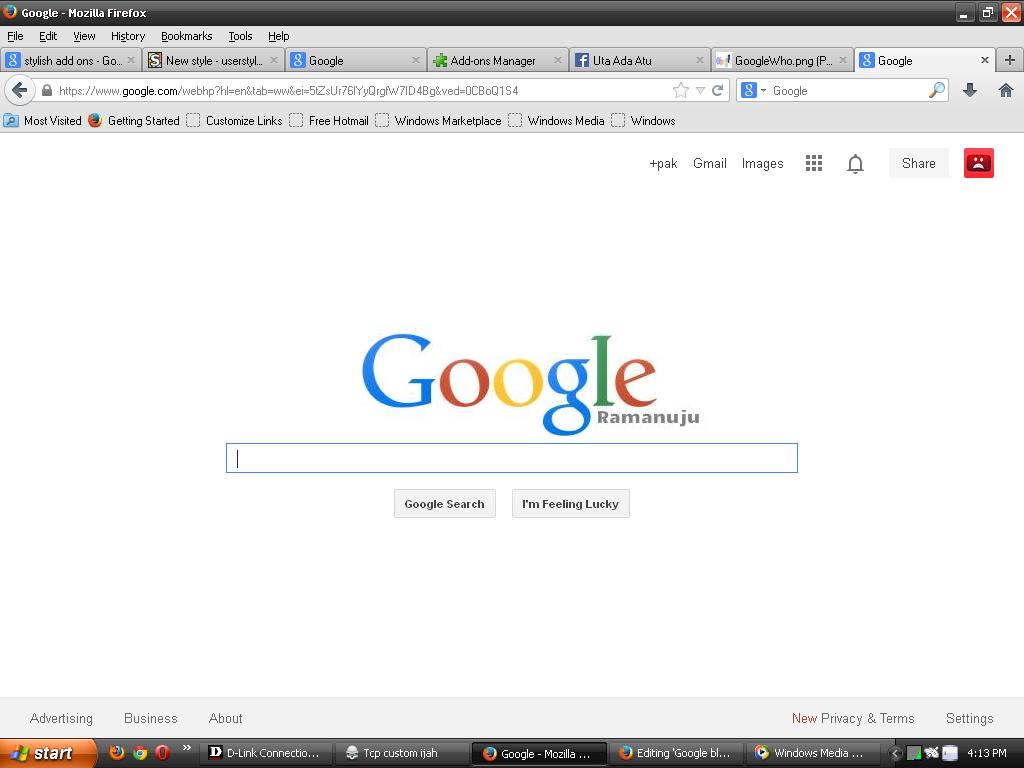Click the Google Search button

445,504
